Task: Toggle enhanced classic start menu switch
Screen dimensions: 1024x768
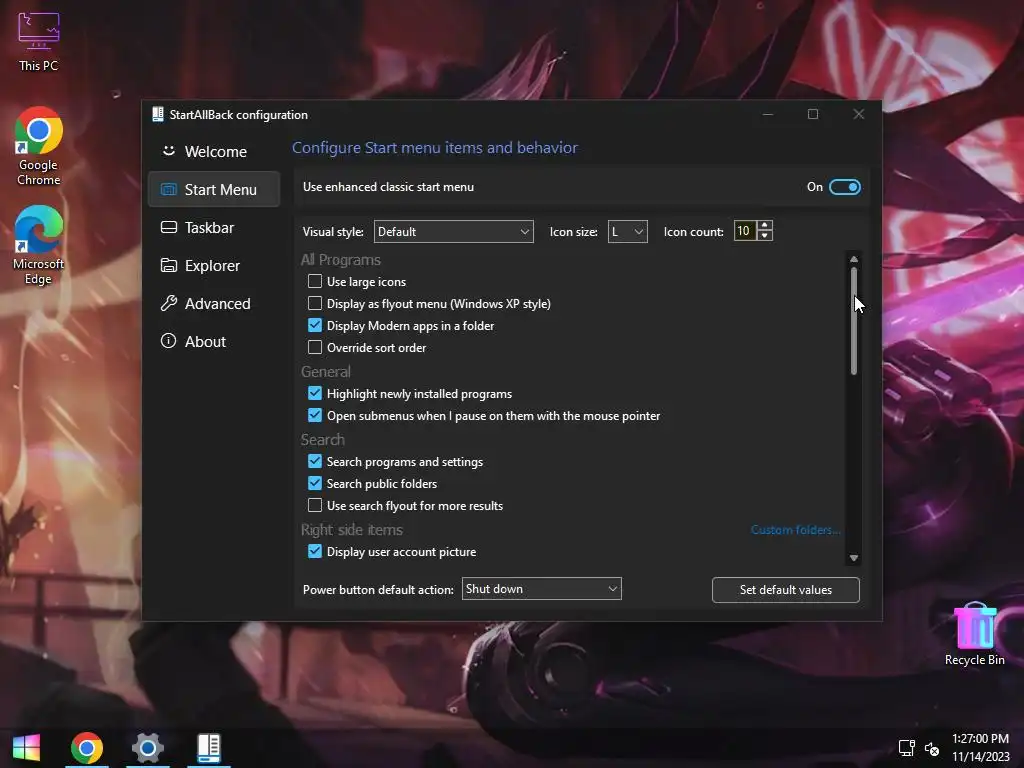Action: click(x=844, y=187)
